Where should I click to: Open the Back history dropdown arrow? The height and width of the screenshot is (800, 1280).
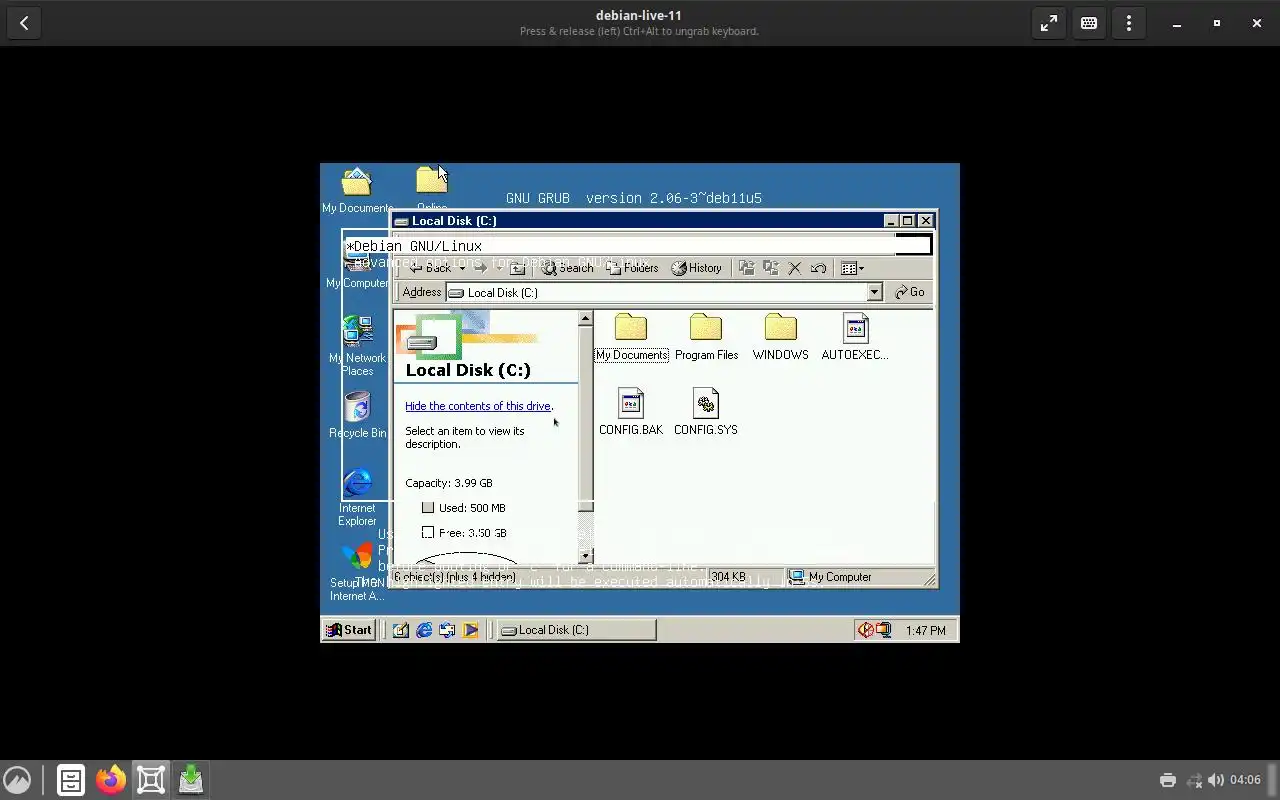[462, 268]
